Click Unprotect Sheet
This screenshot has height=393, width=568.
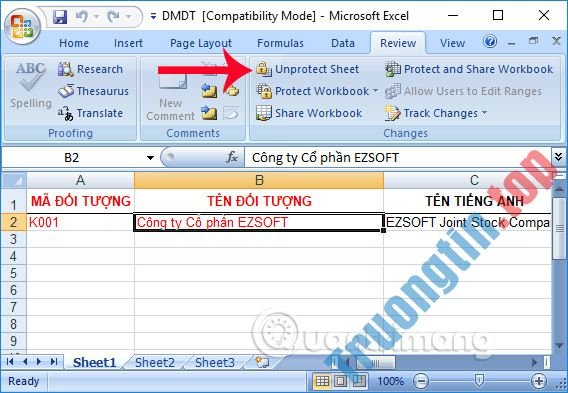click(308, 69)
